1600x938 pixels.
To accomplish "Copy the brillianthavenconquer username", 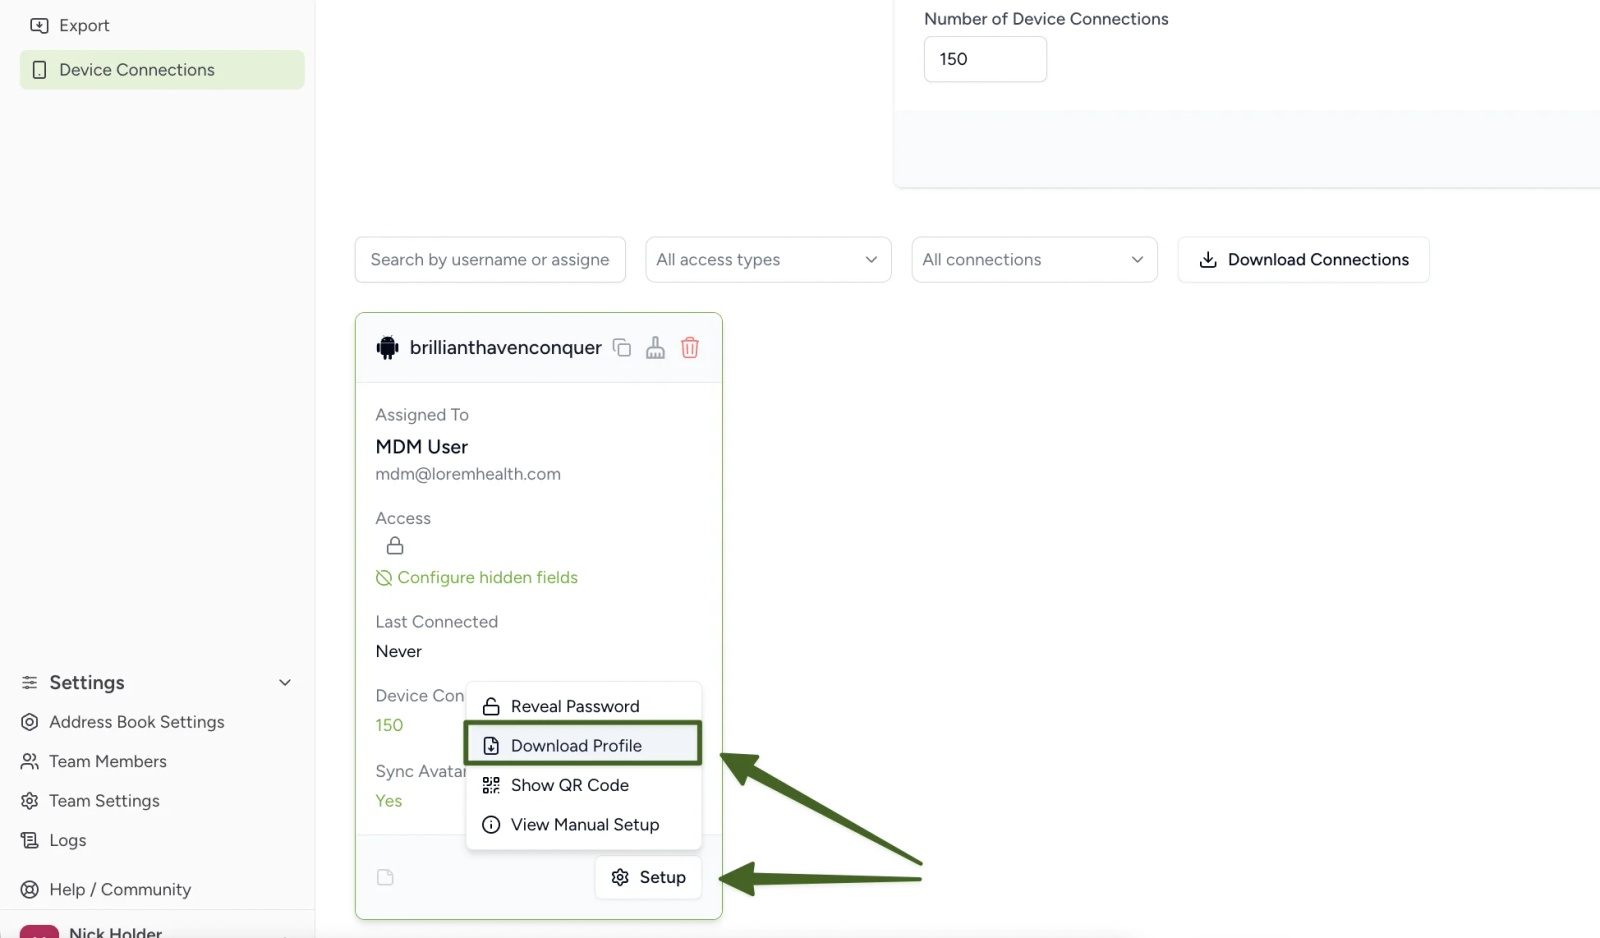I will pyautogui.click(x=622, y=348).
